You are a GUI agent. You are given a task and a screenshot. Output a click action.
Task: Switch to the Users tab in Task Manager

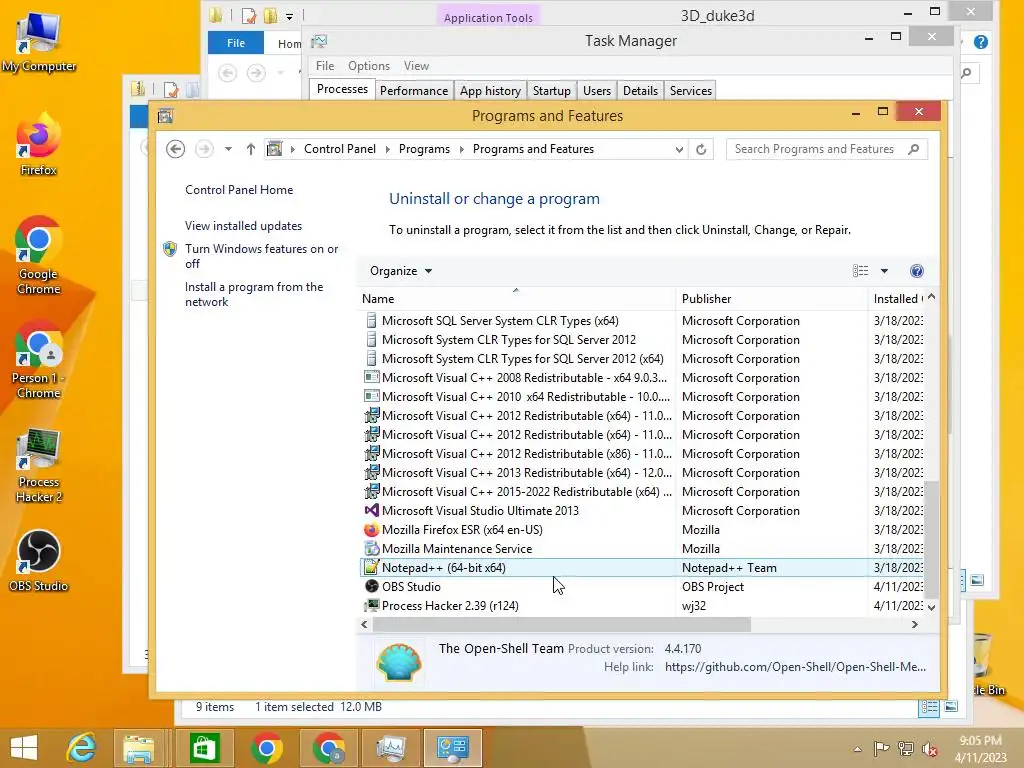[x=597, y=91]
